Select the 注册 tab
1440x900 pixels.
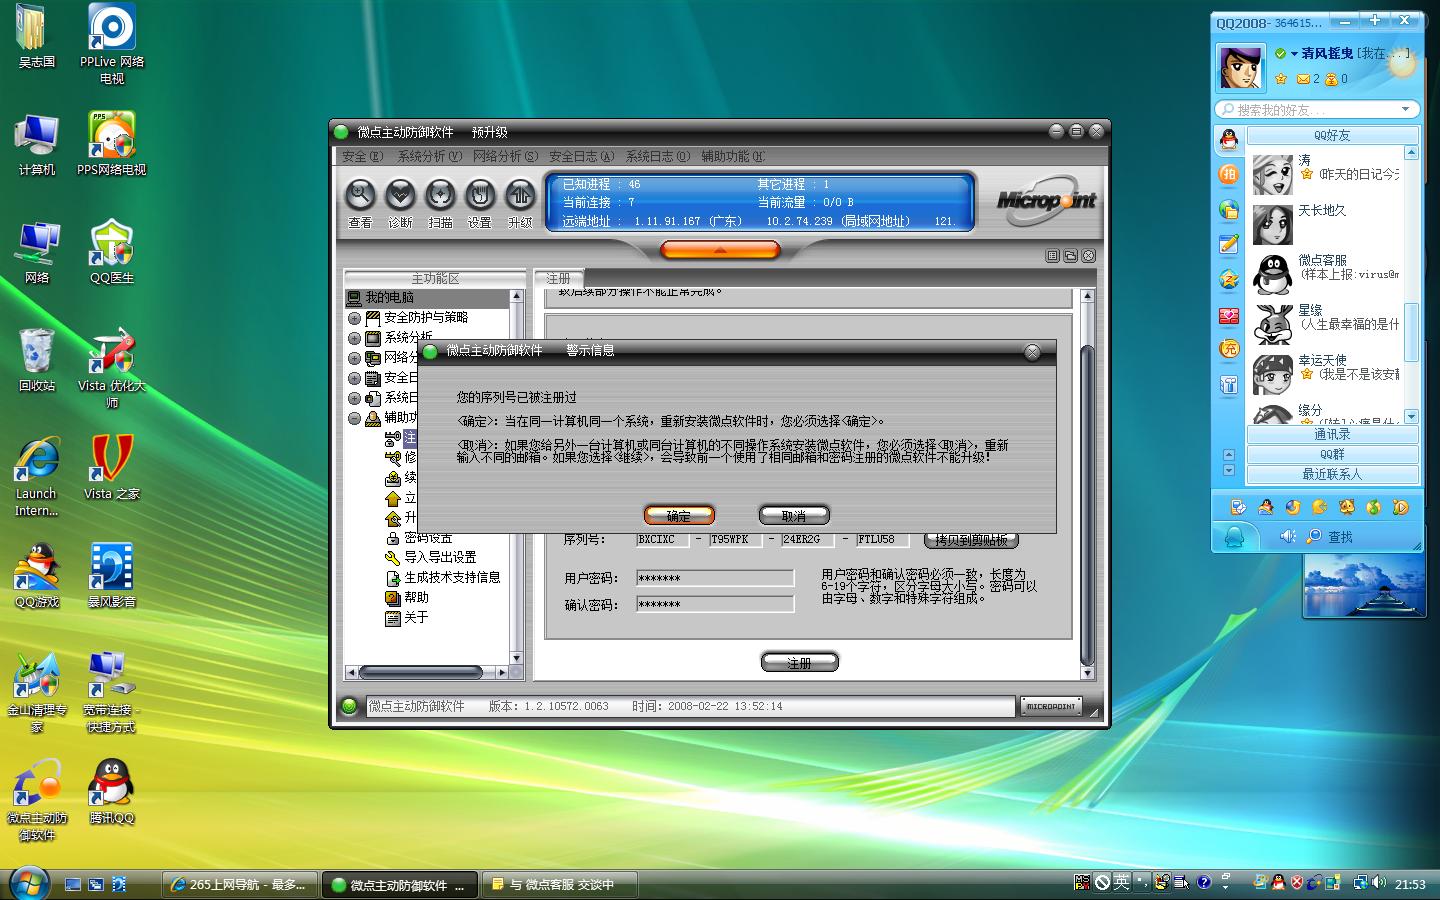558,278
